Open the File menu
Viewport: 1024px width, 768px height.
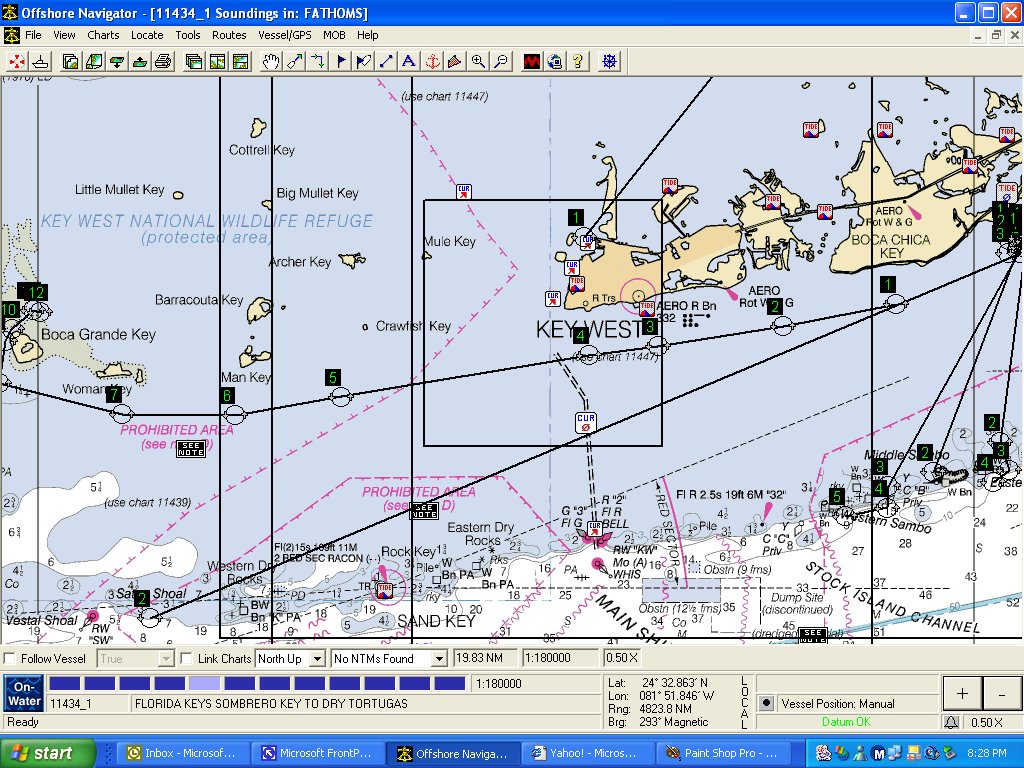pos(33,35)
